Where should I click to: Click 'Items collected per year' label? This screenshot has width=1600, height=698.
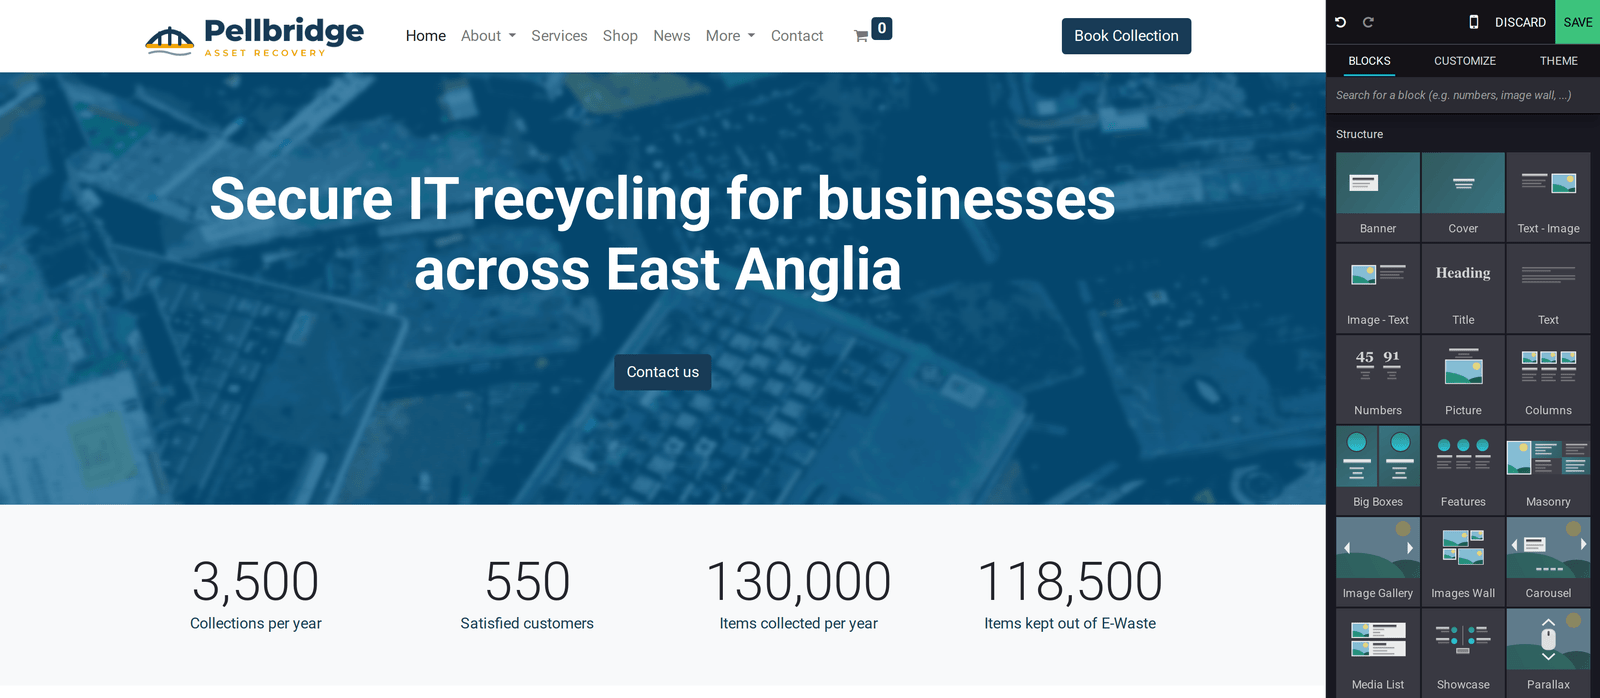pos(798,623)
